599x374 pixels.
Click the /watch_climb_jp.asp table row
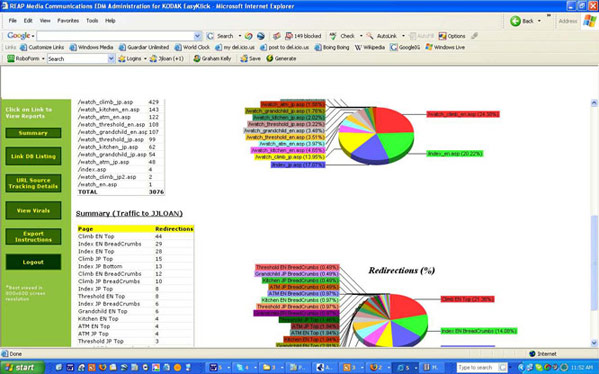pos(121,102)
